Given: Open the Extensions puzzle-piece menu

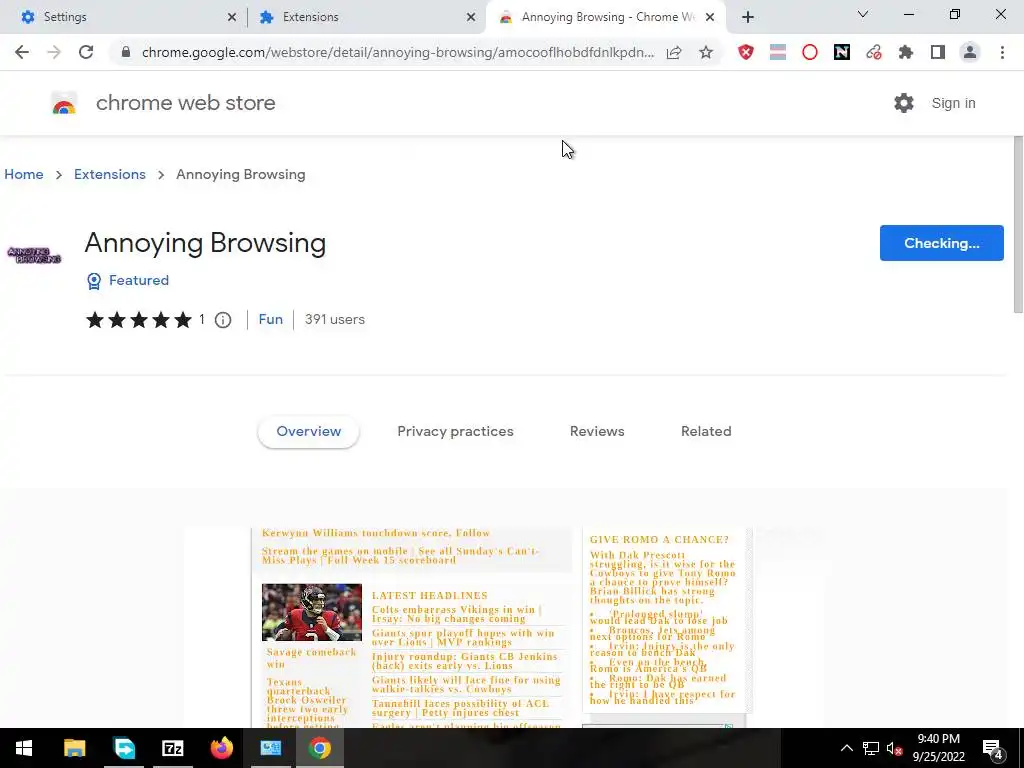Looking at the screenshot, I should pyautogui.click(x=906, y=52).
